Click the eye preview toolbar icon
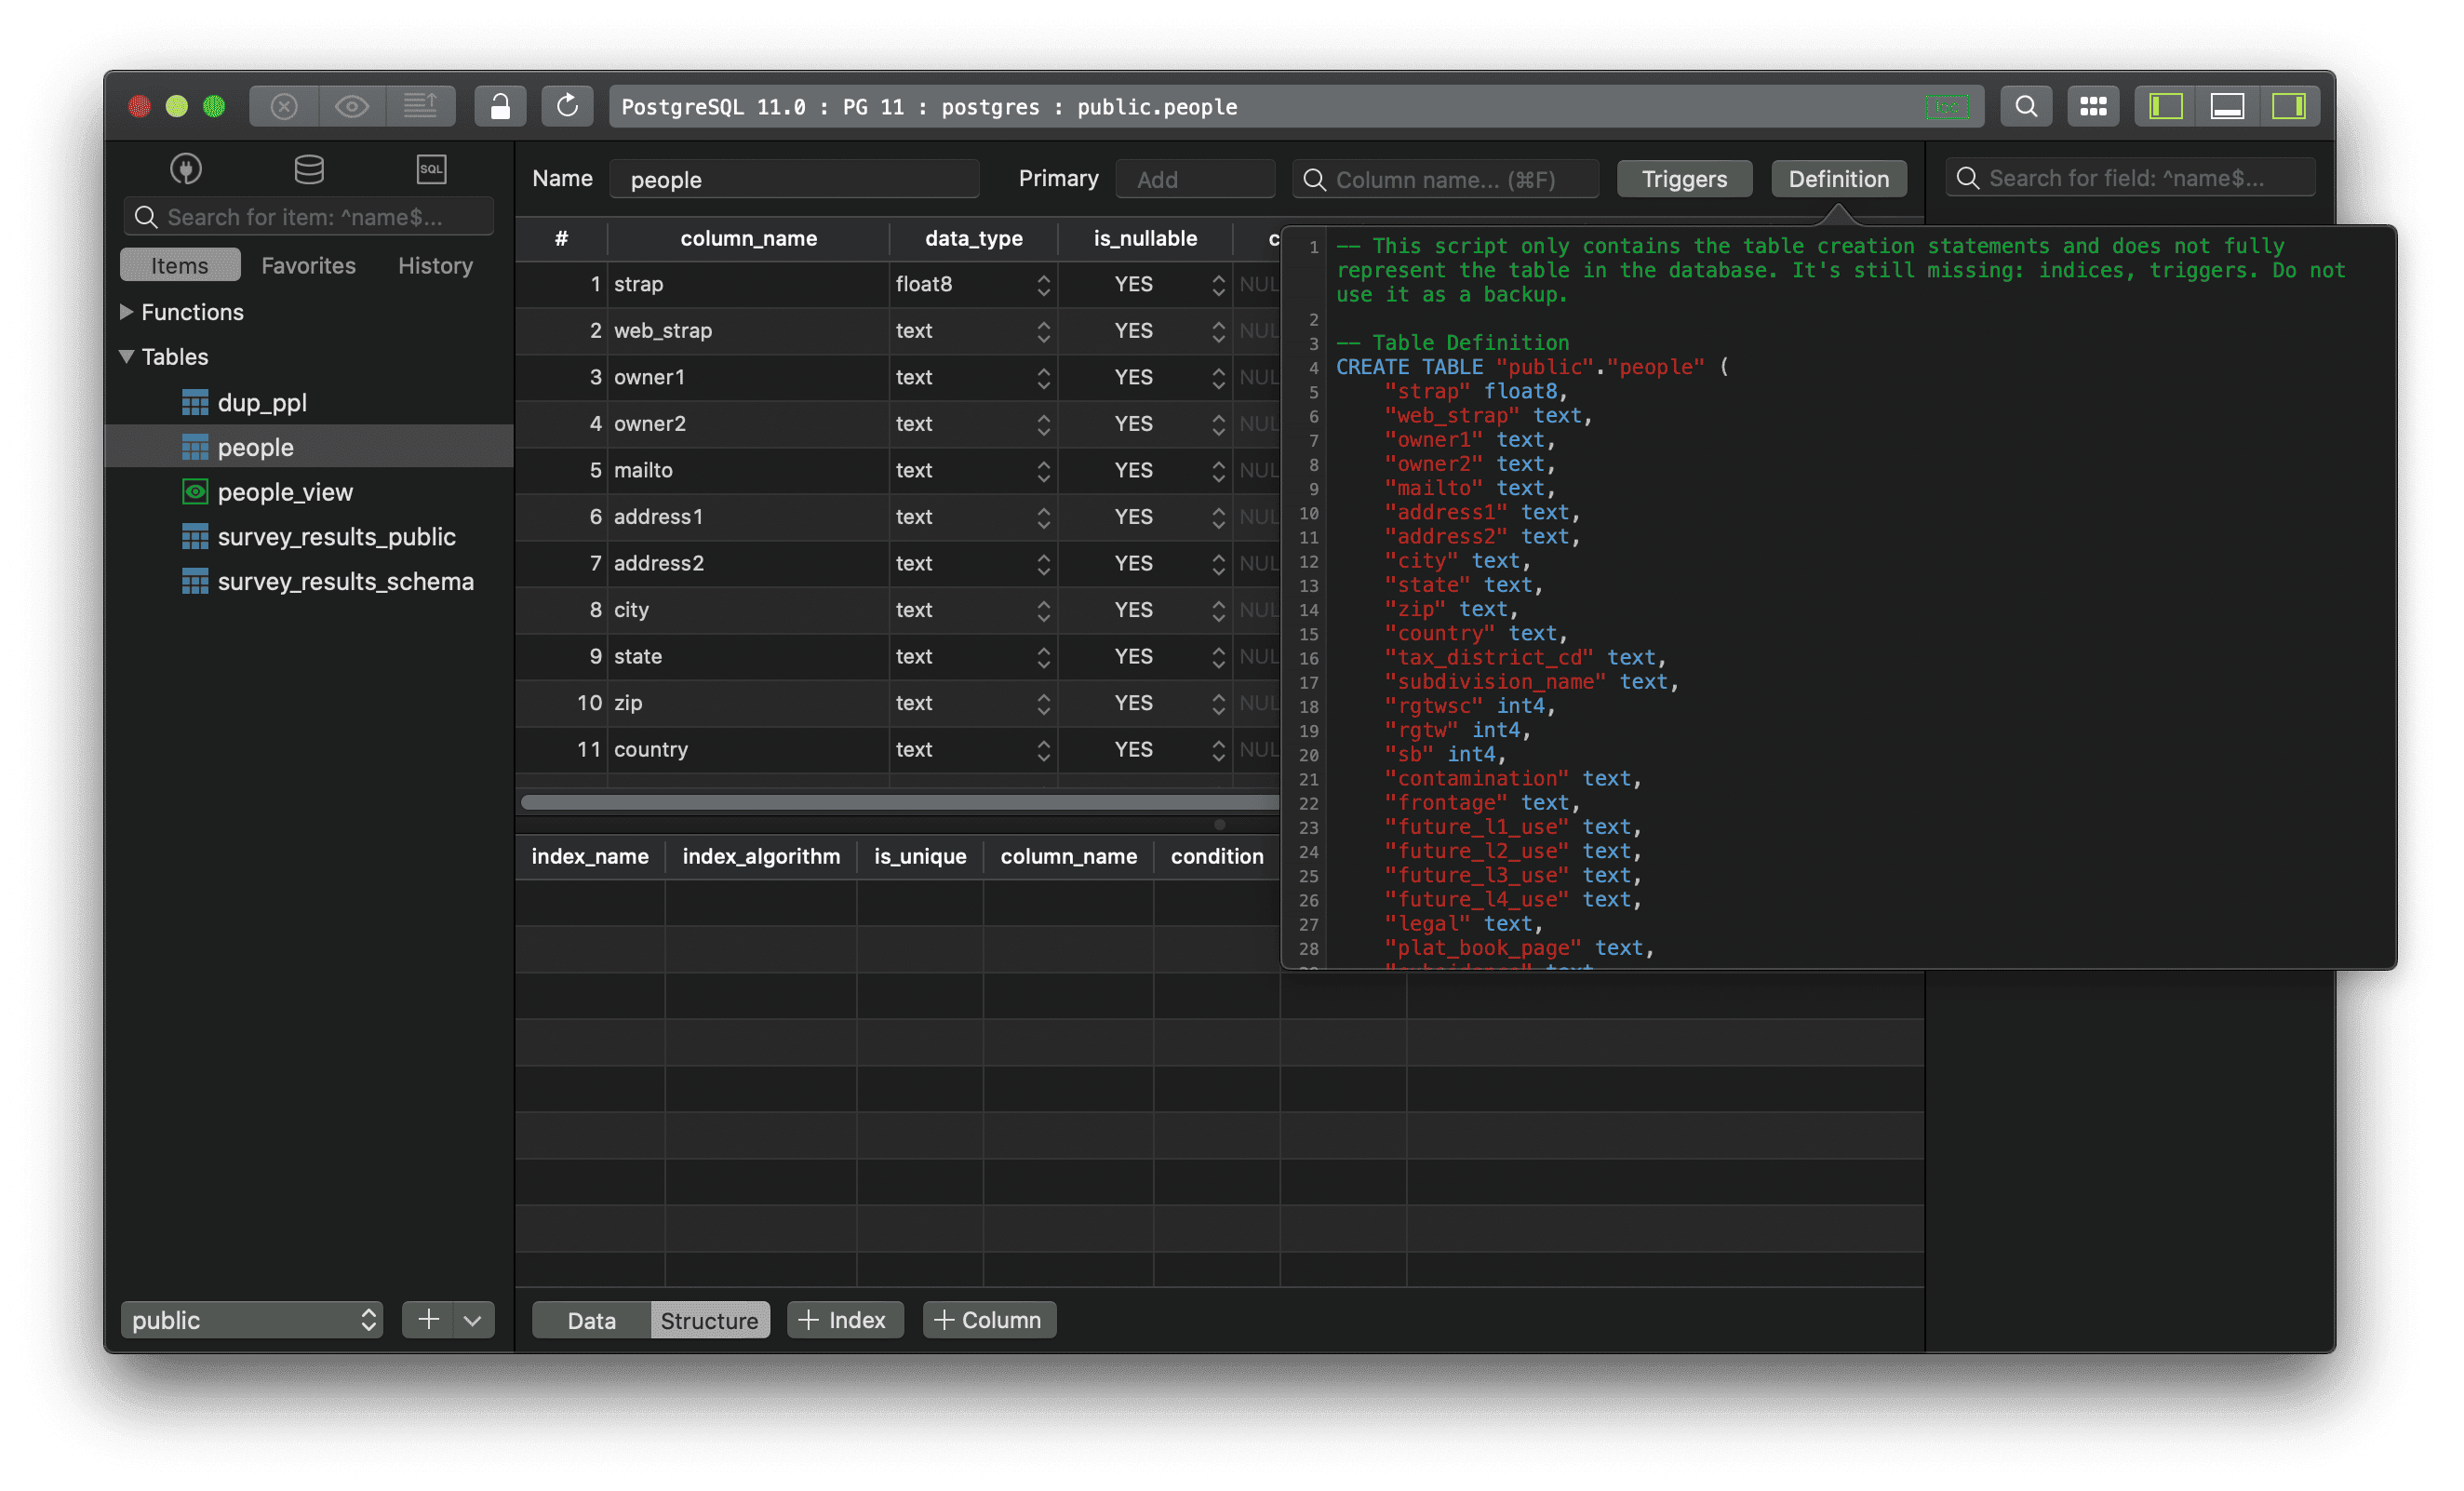2464x1491 pixels. point(352,106)
